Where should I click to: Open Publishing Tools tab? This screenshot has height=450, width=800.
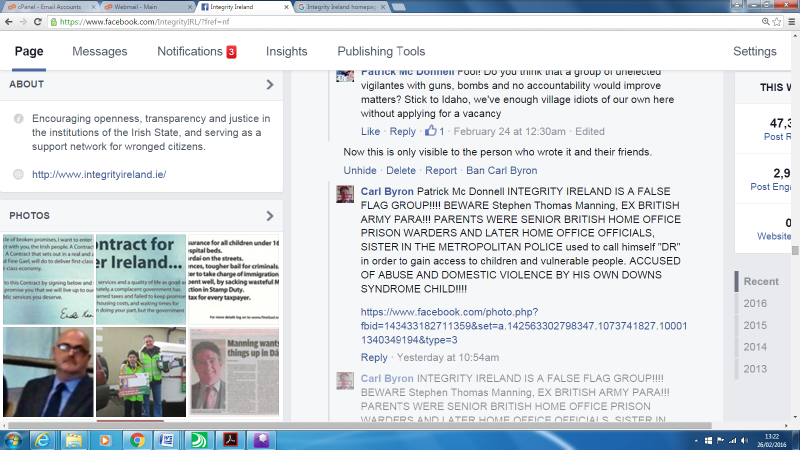(381, 52)
